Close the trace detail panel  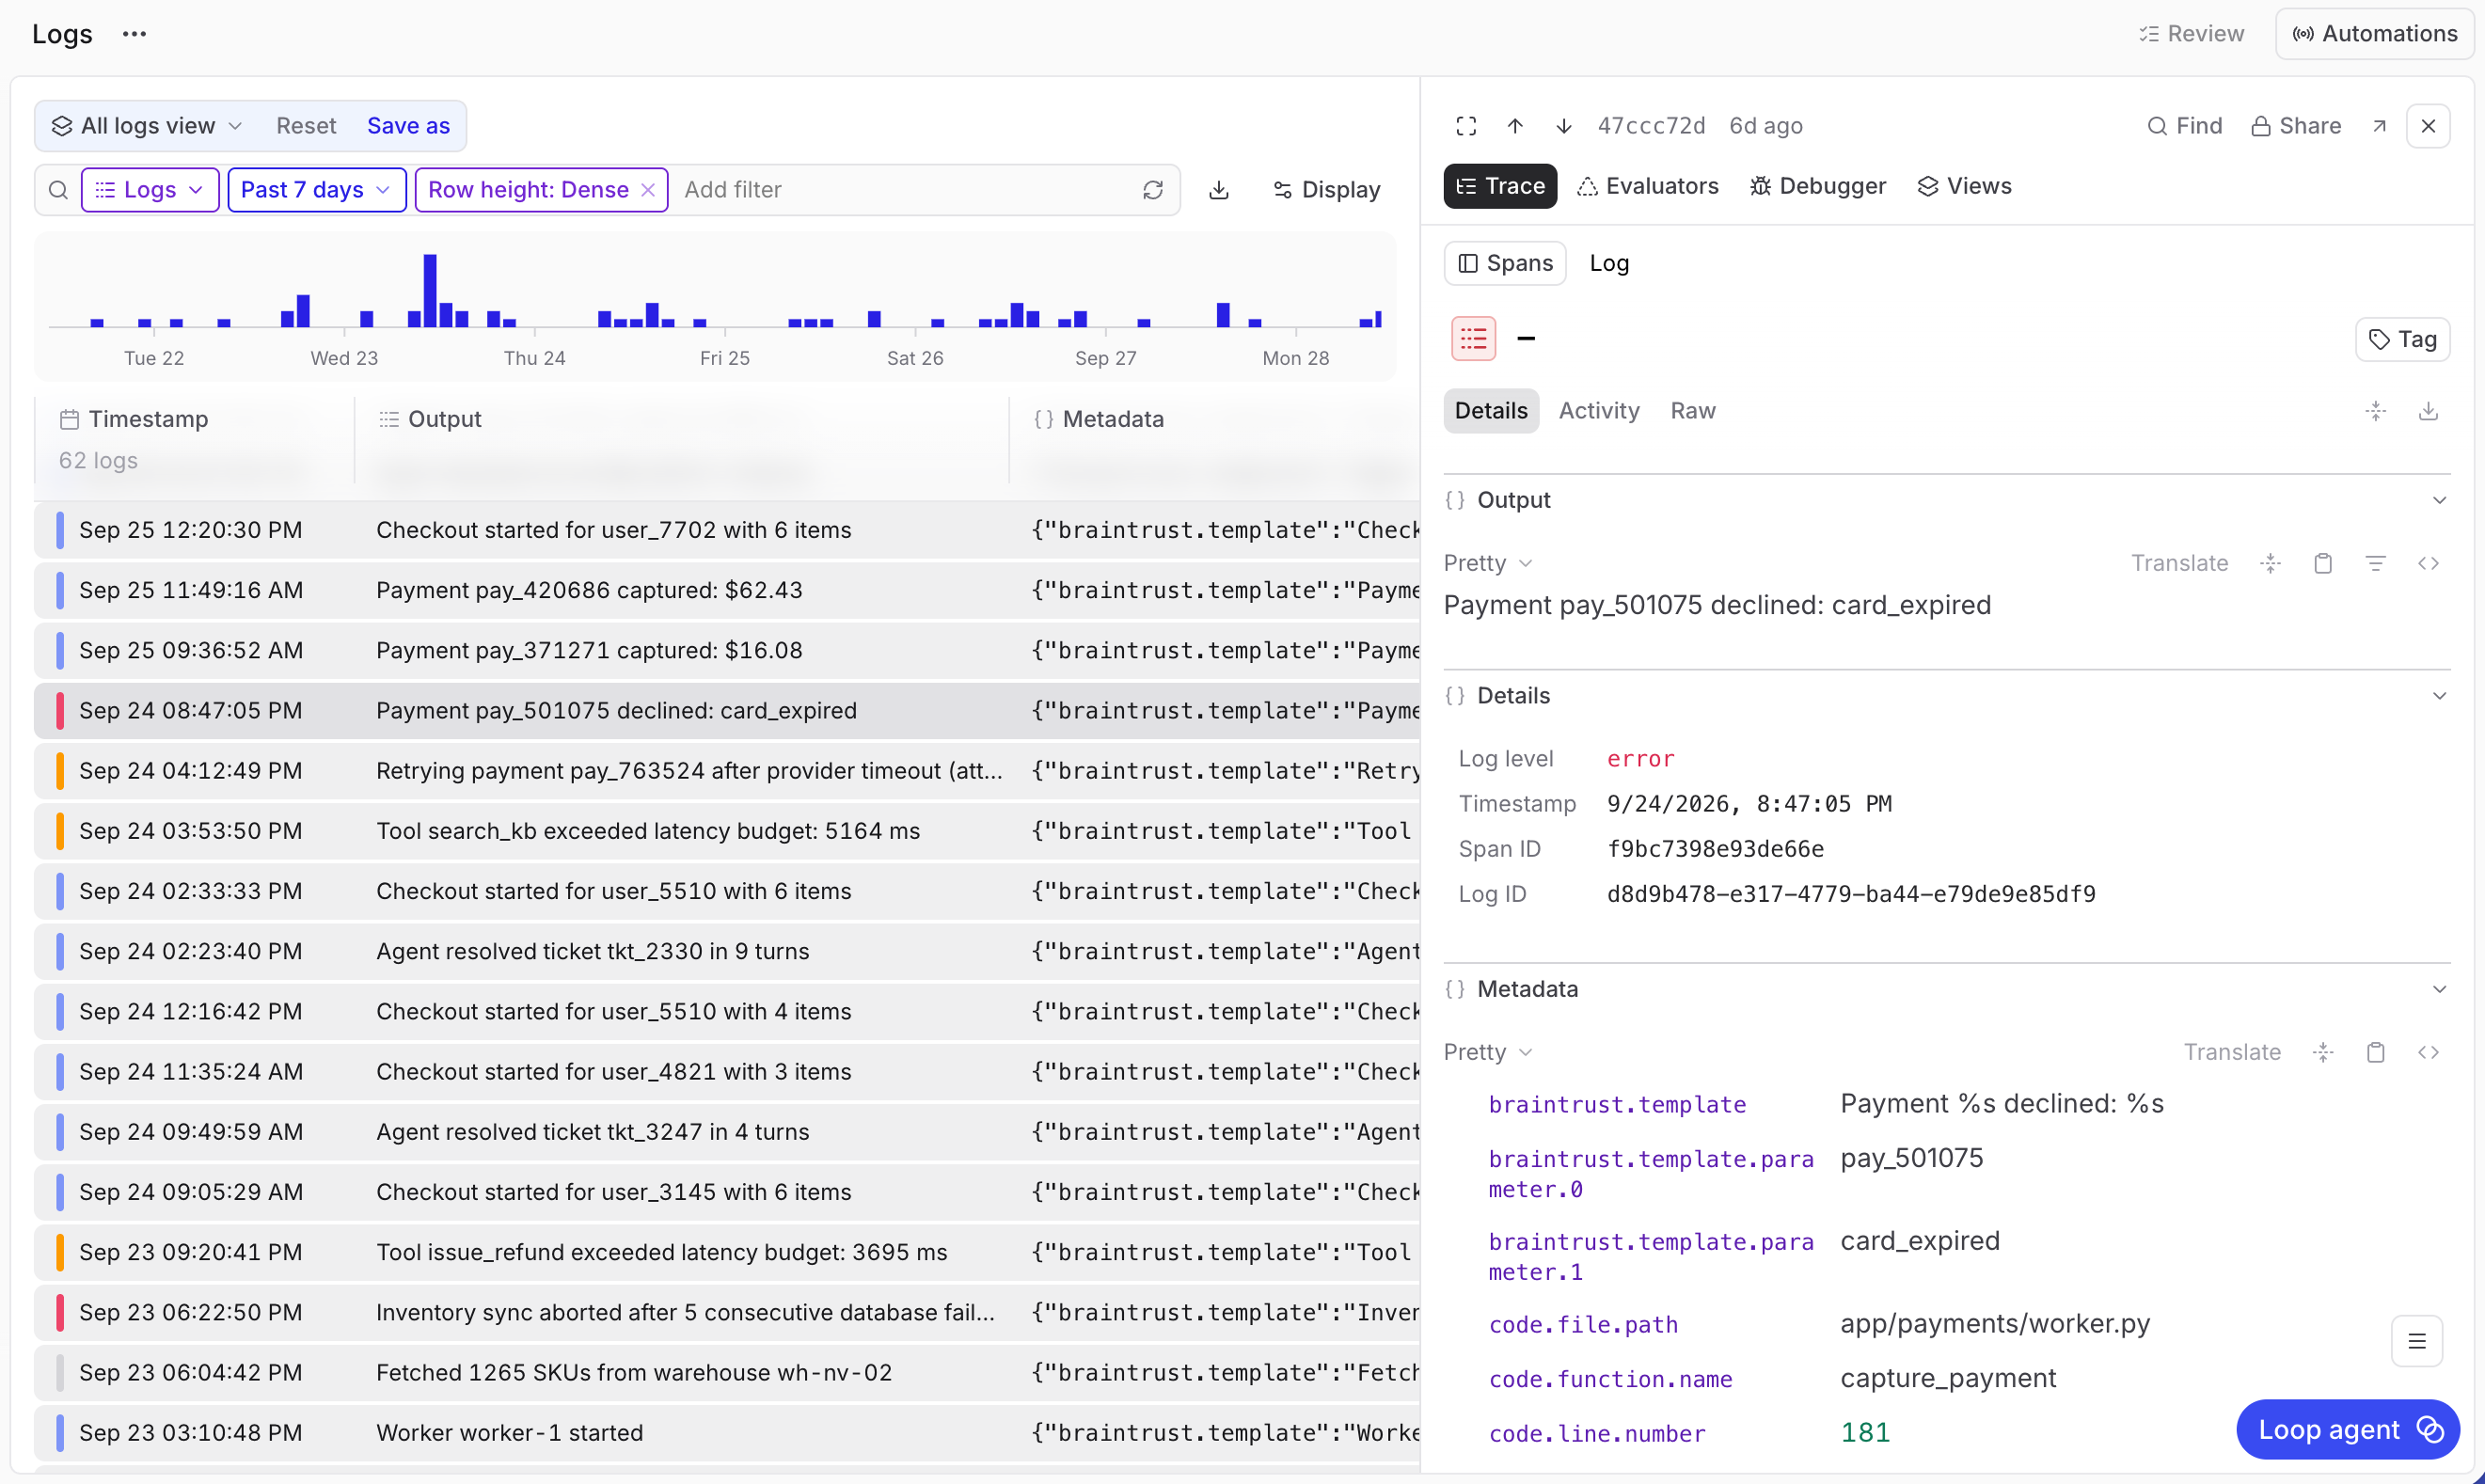click(x=2428, y=126)
